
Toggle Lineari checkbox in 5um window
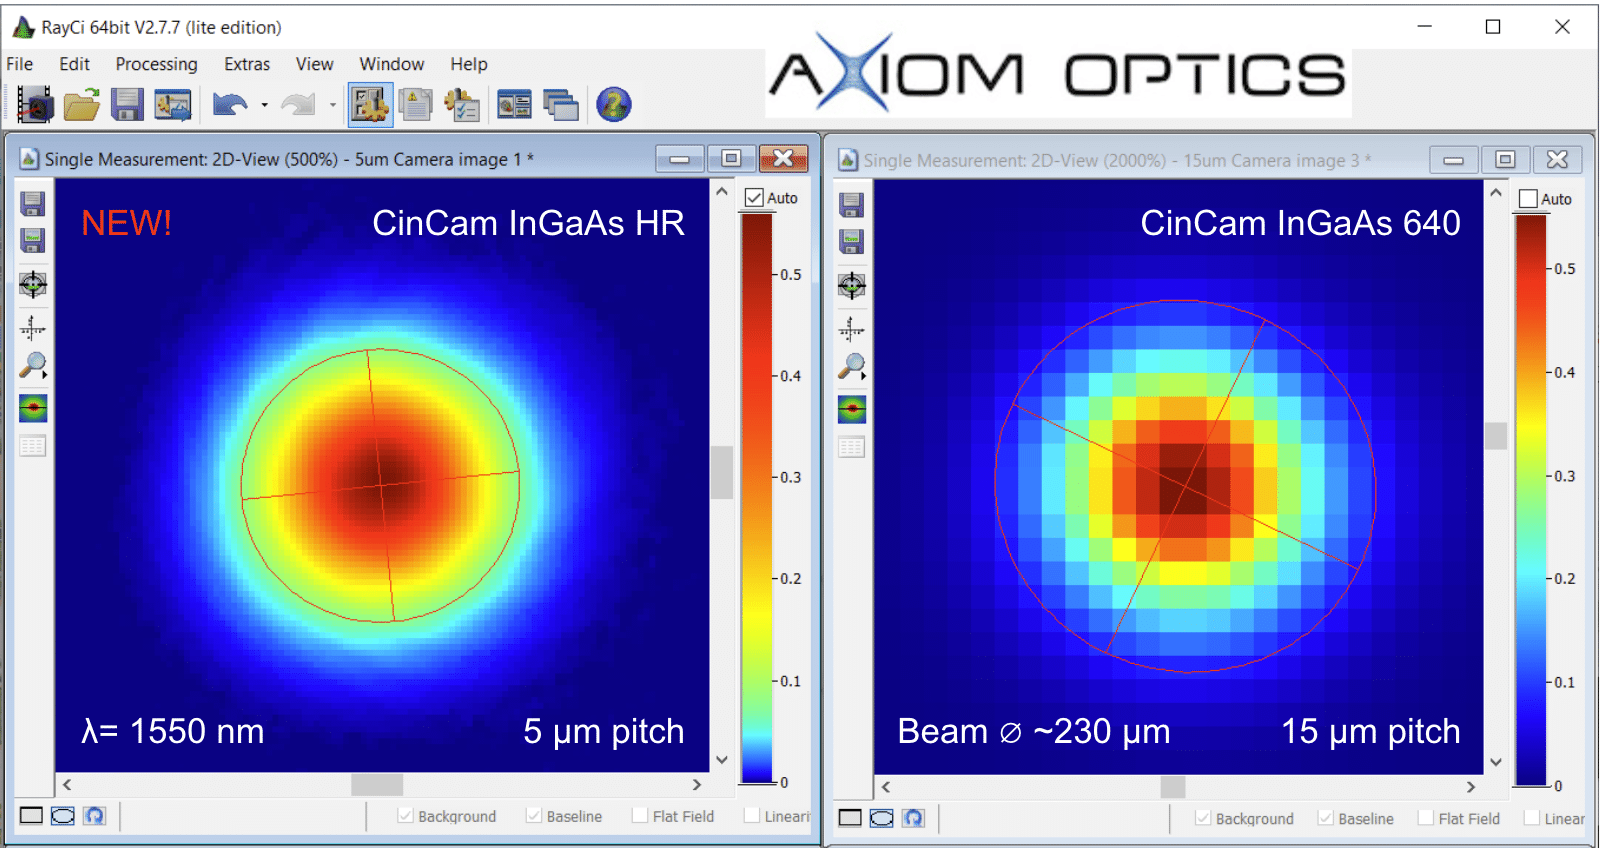(x=752, y=816)
